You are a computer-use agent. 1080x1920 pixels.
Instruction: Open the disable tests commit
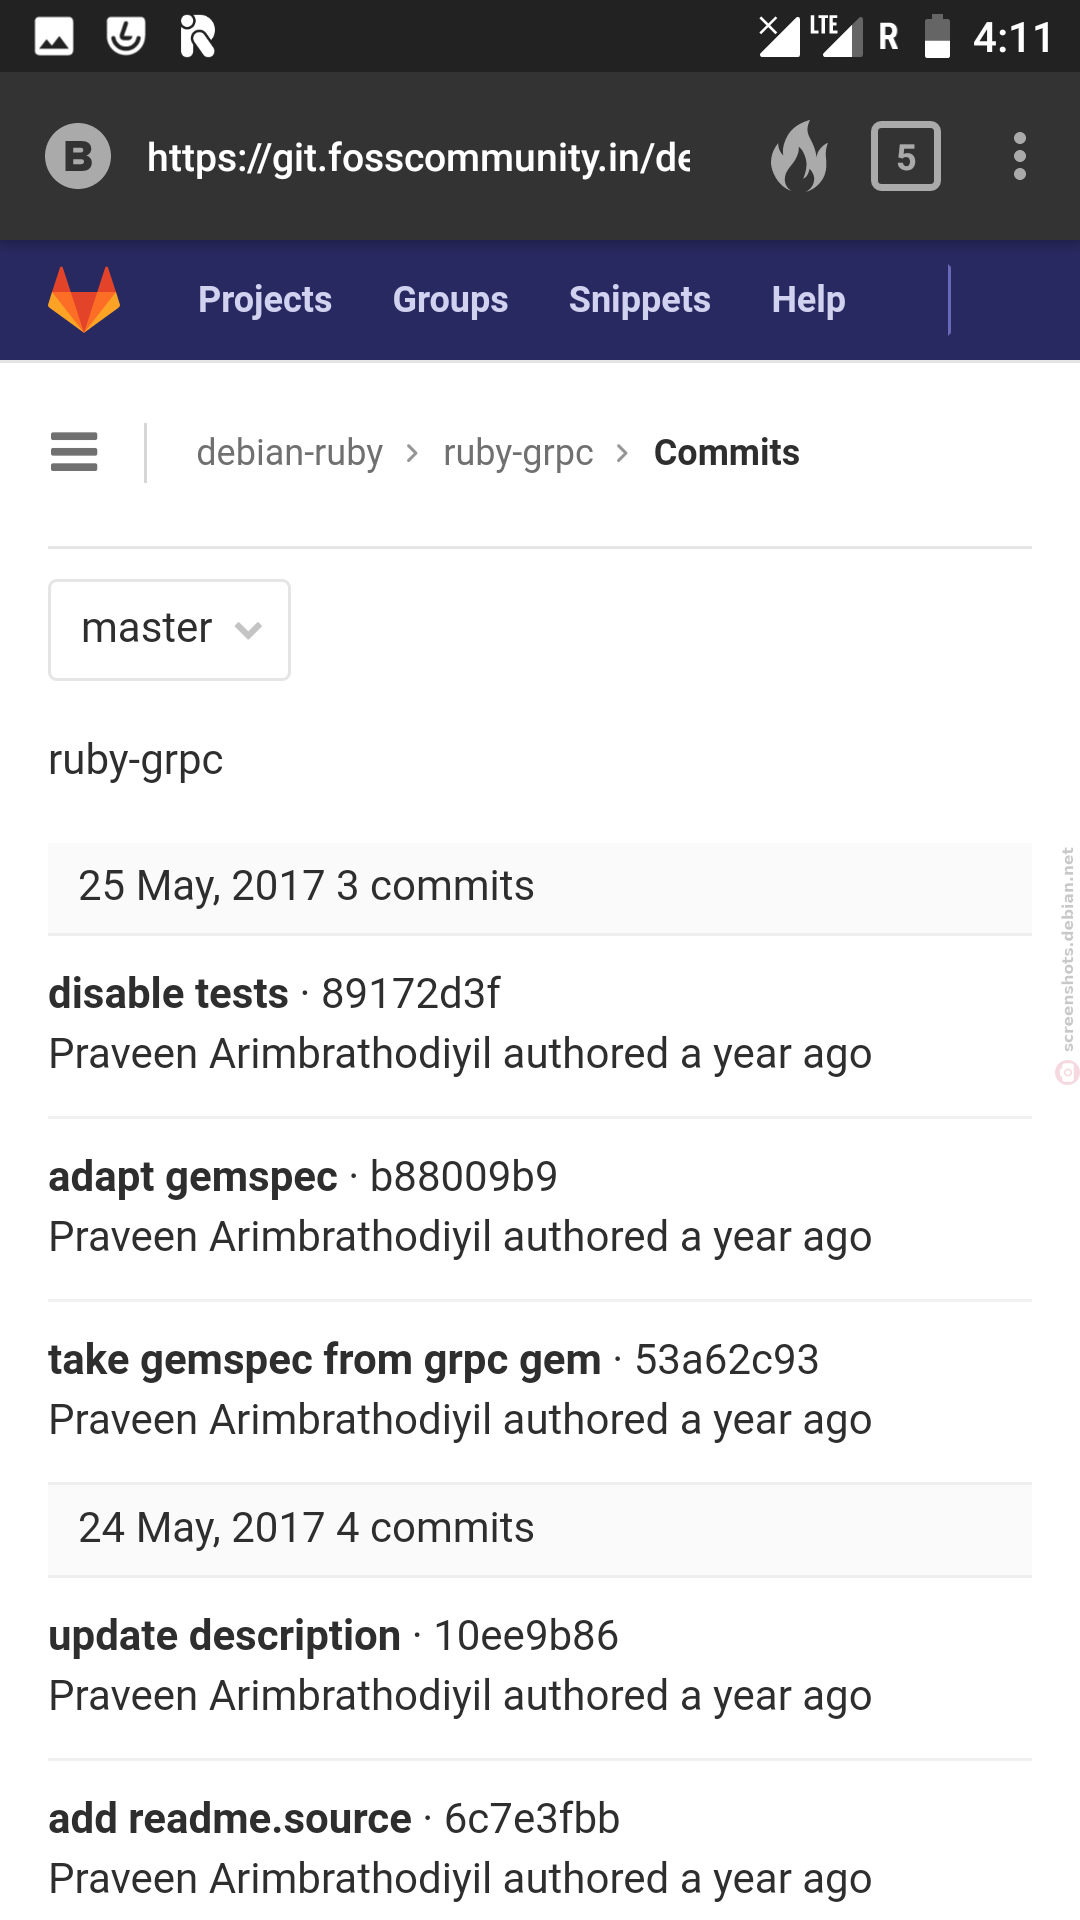pos(169,994)
